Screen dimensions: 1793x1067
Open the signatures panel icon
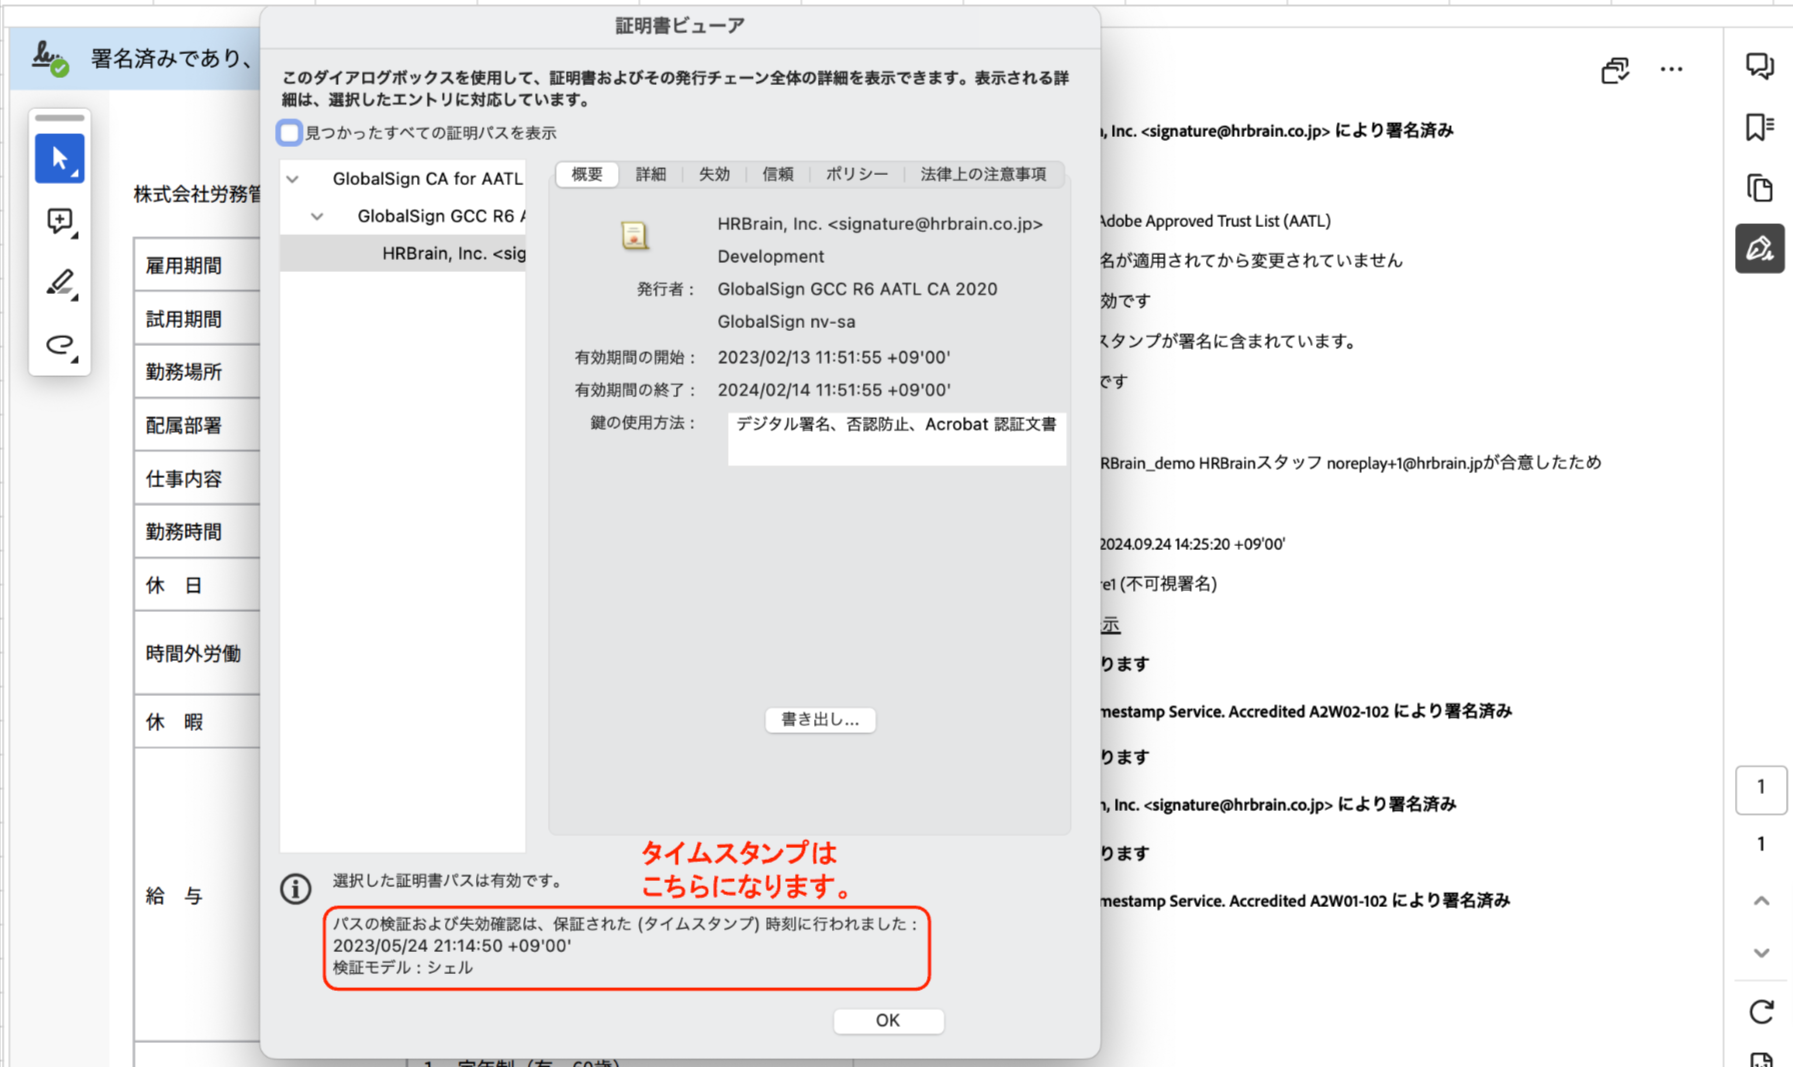1759,248
